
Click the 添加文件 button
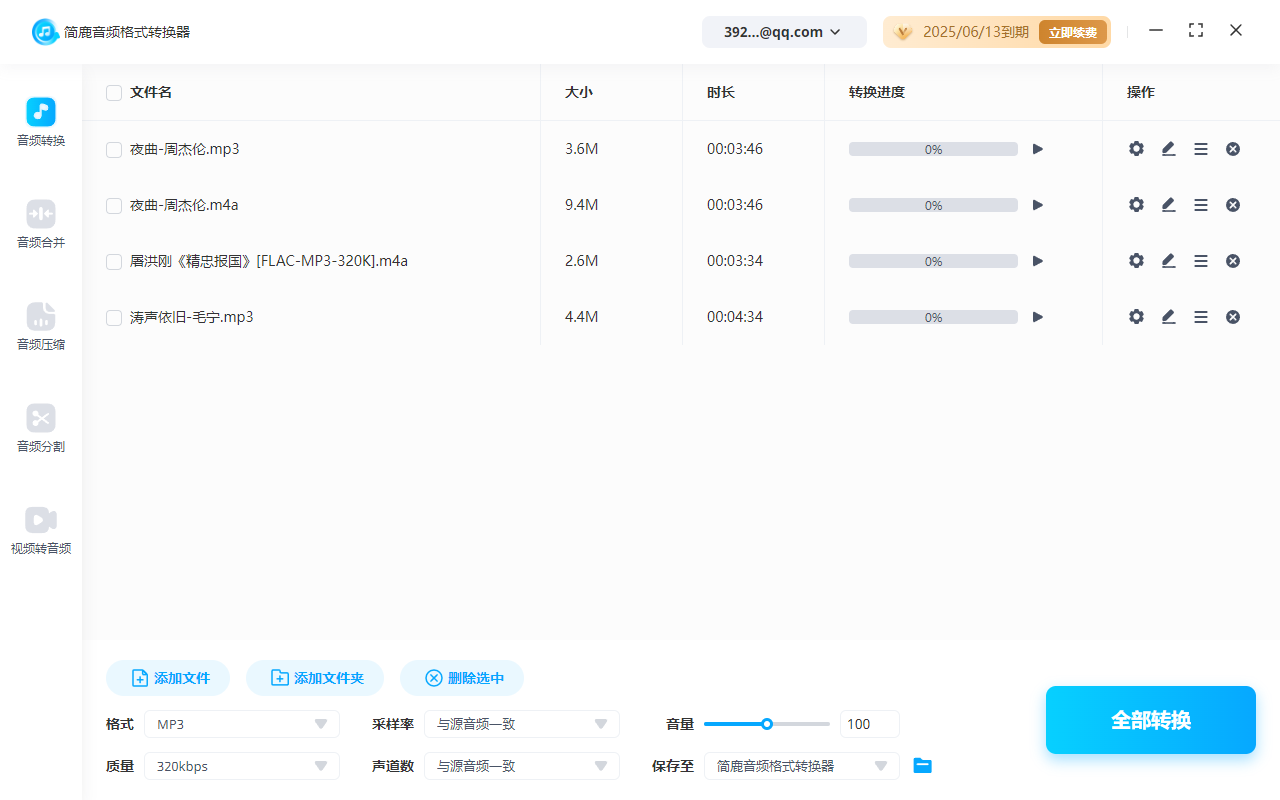pos(168,678)
